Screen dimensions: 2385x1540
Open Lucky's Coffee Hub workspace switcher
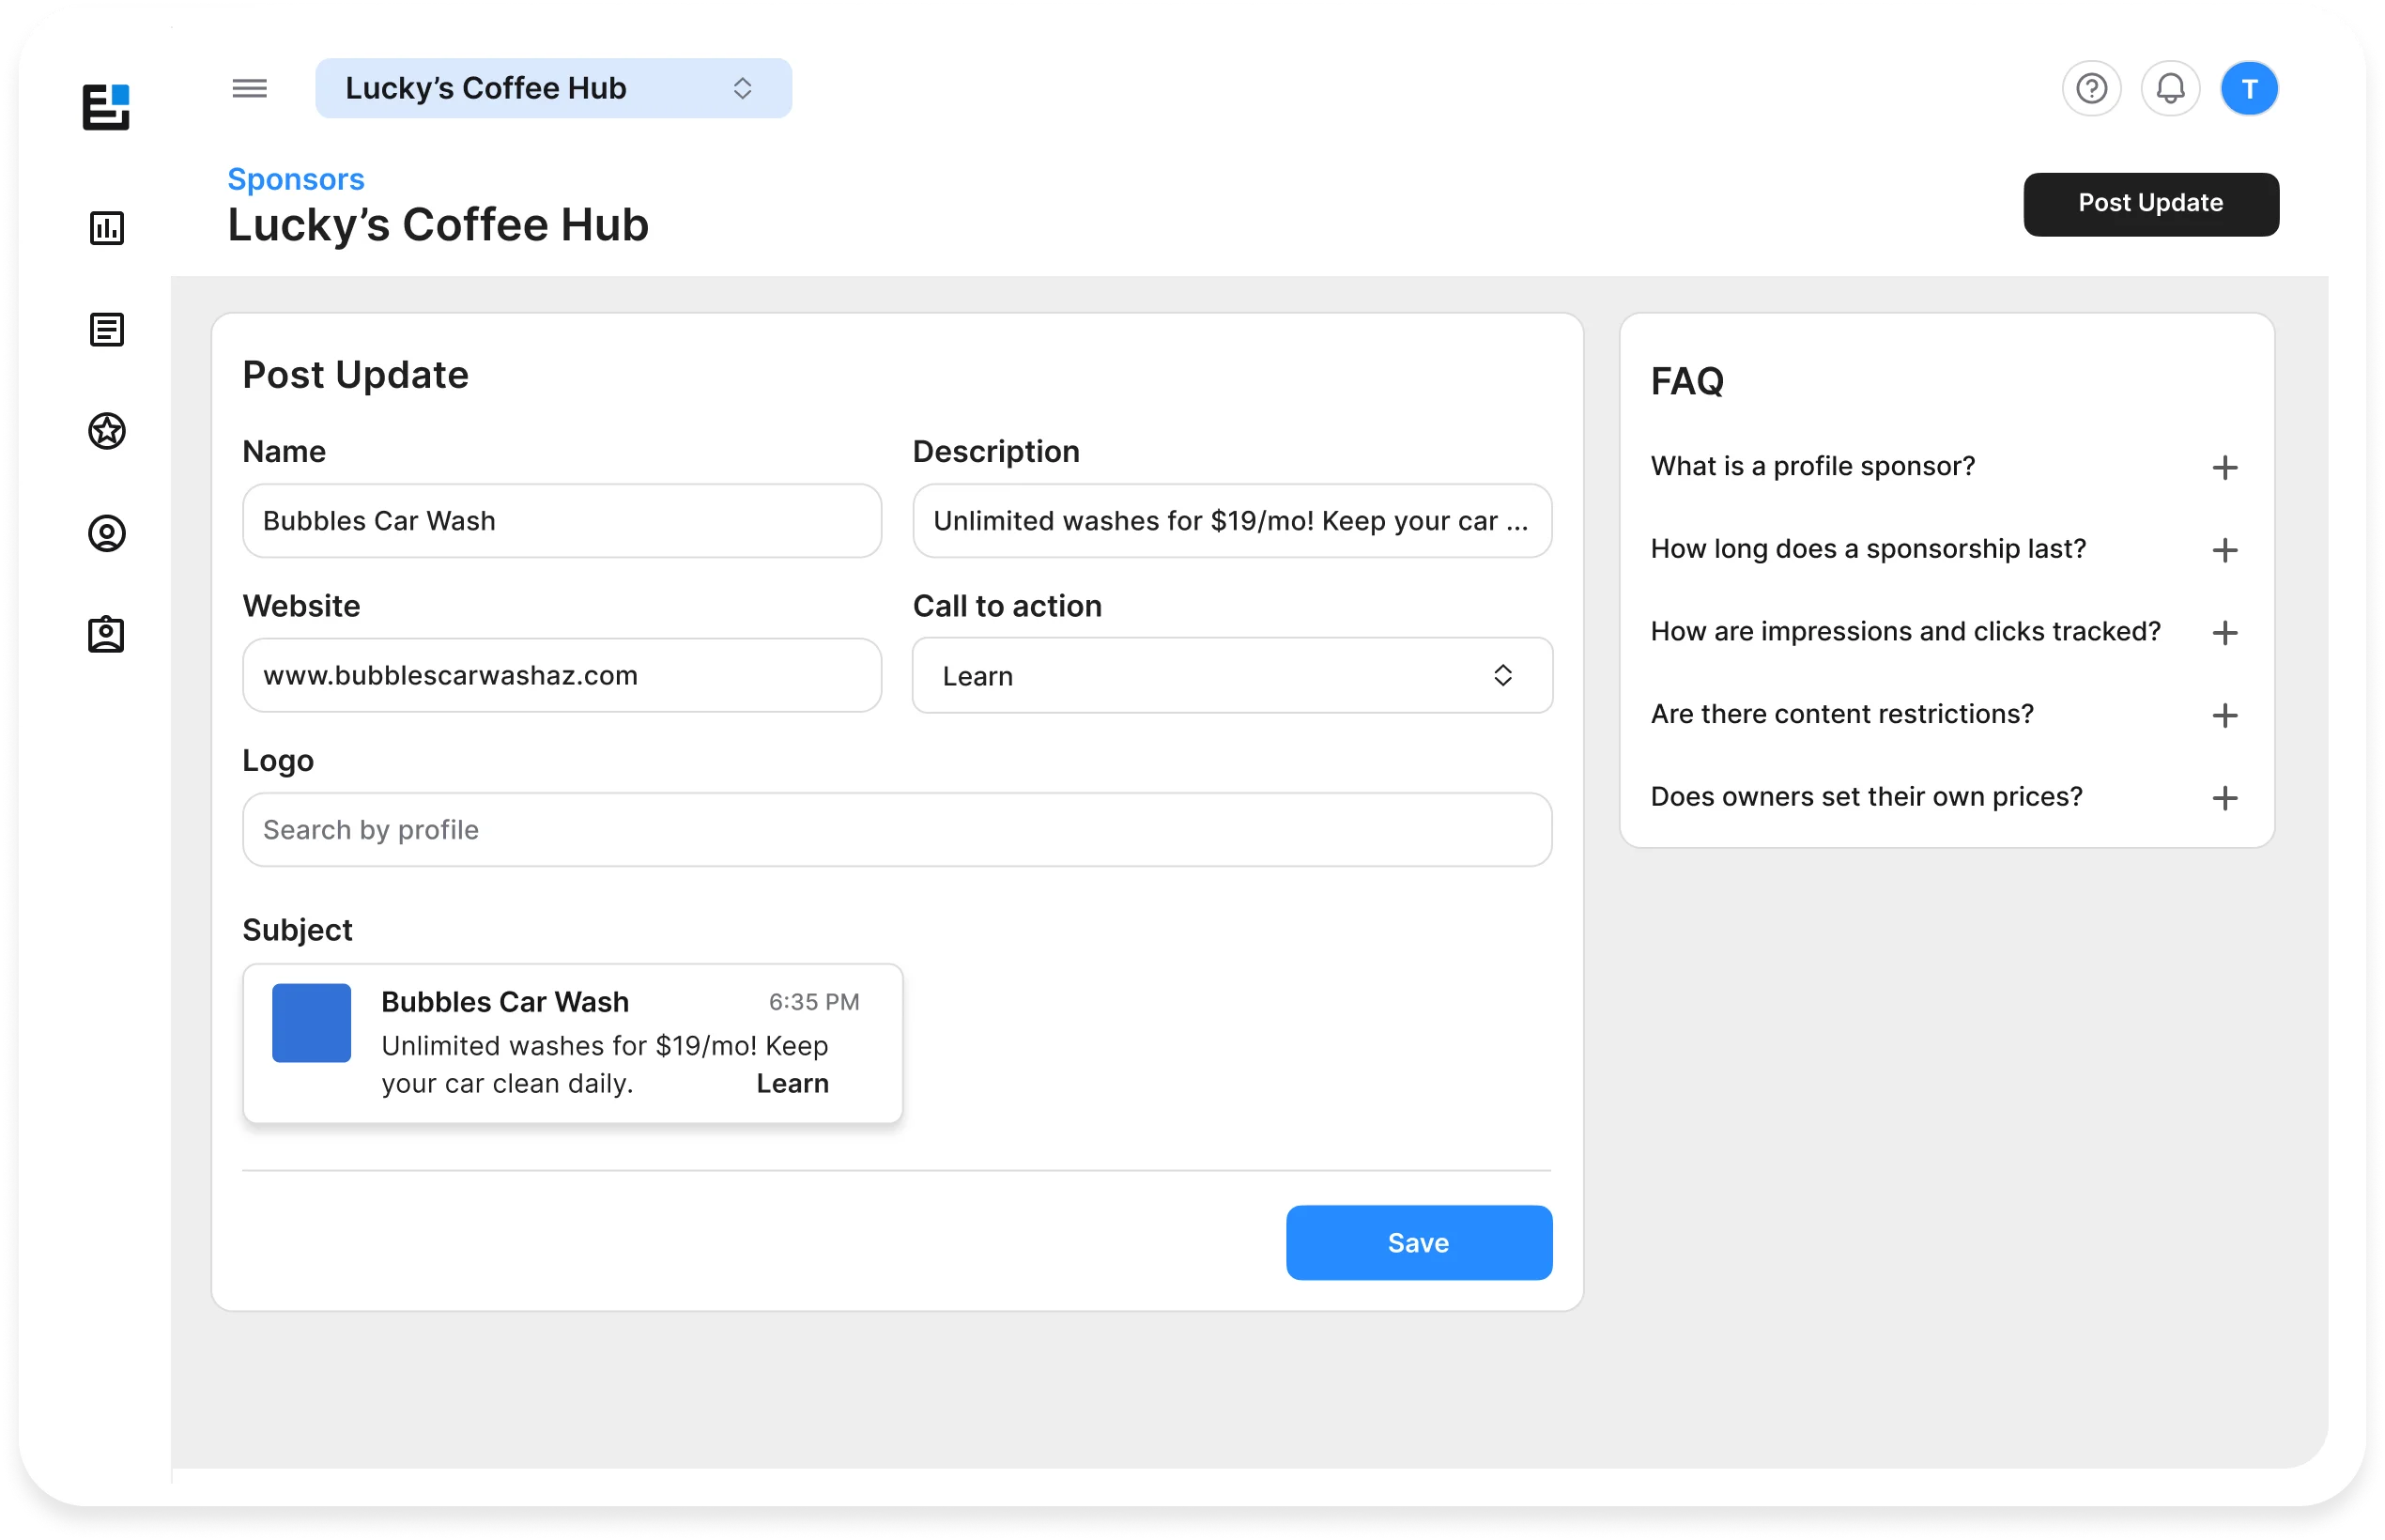point(553,89)
